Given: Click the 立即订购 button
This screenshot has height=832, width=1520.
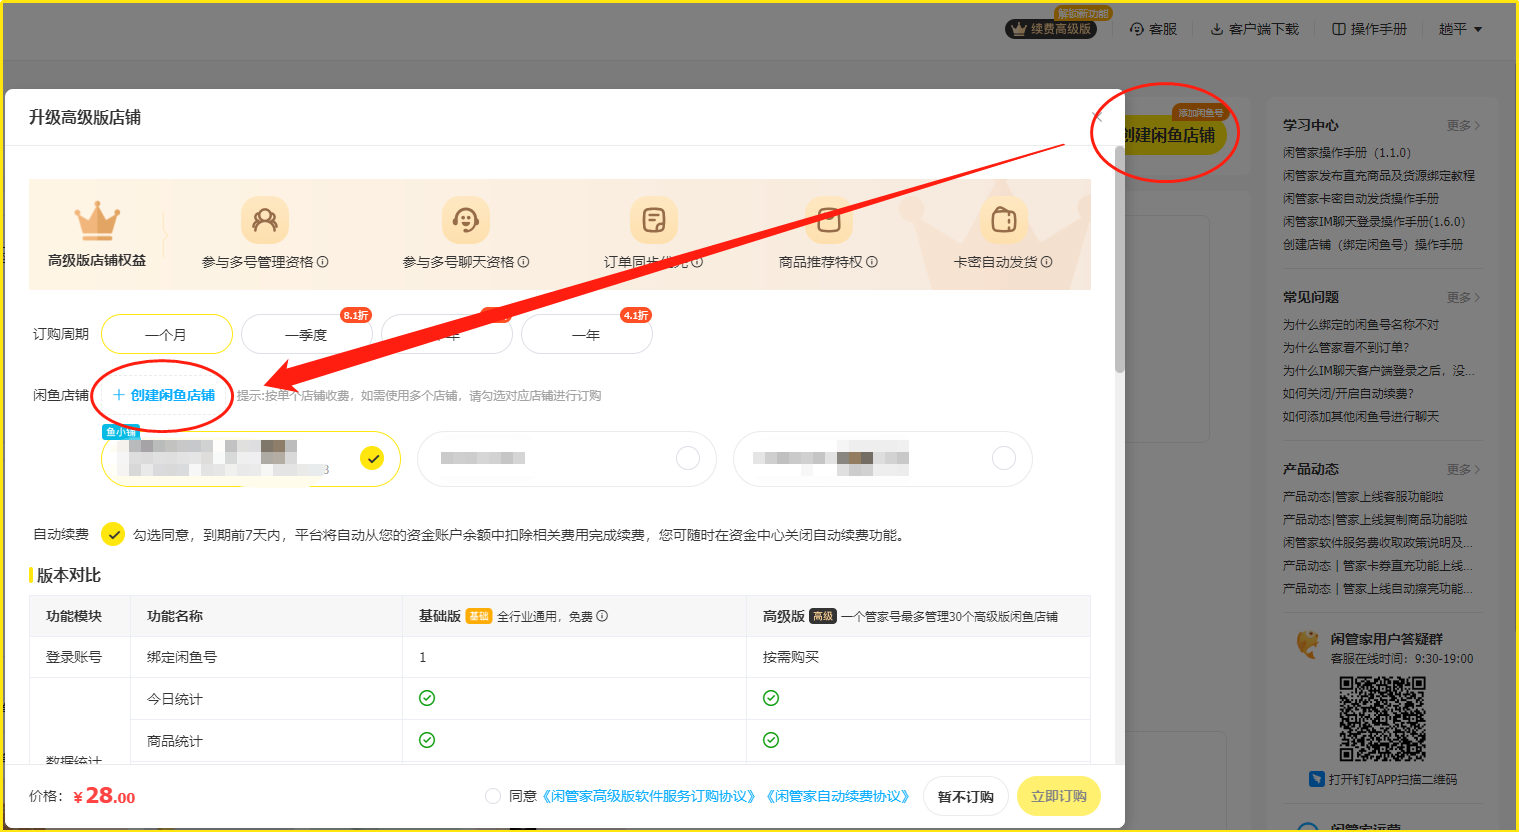Looking at the screenshot, I should pos(1058,796).
